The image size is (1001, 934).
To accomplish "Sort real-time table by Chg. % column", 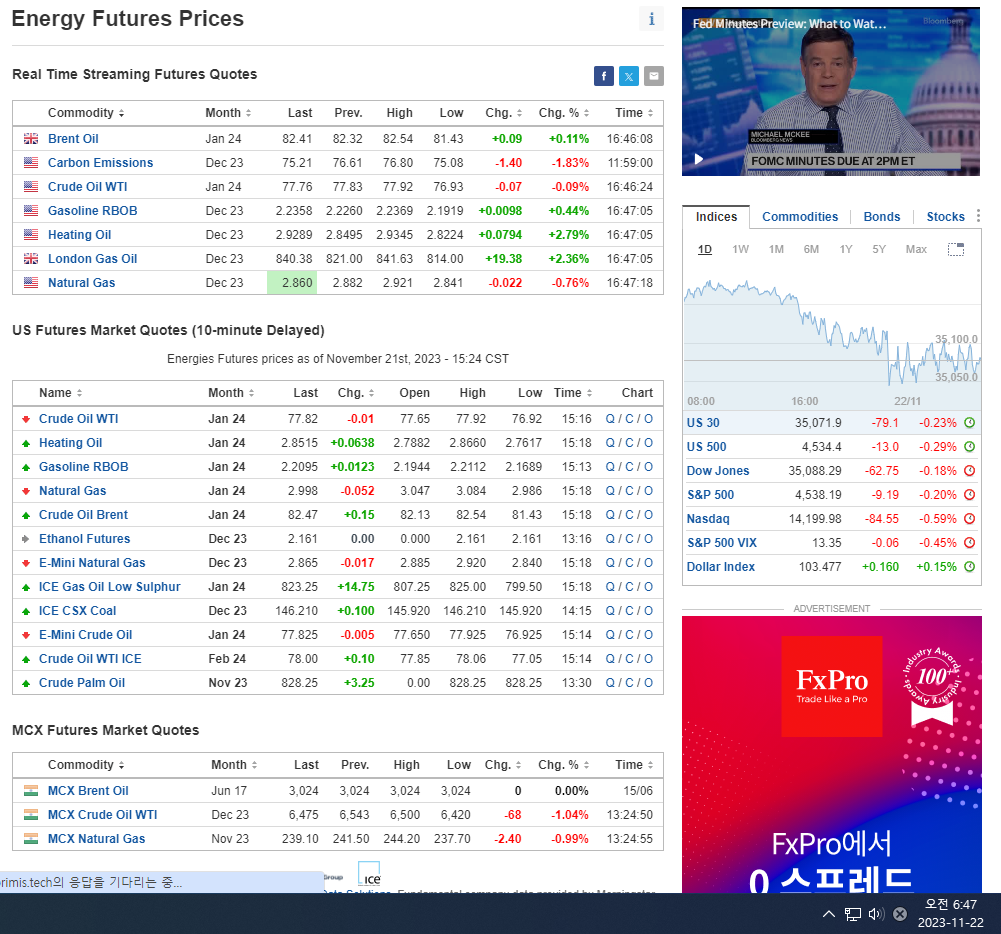I will [564, 113].
